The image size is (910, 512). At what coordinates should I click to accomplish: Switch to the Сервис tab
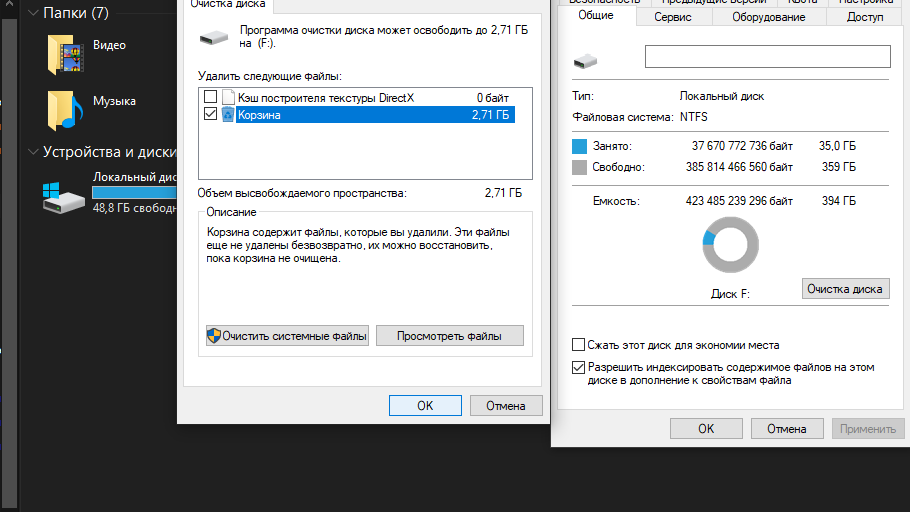tap(673, 17)
